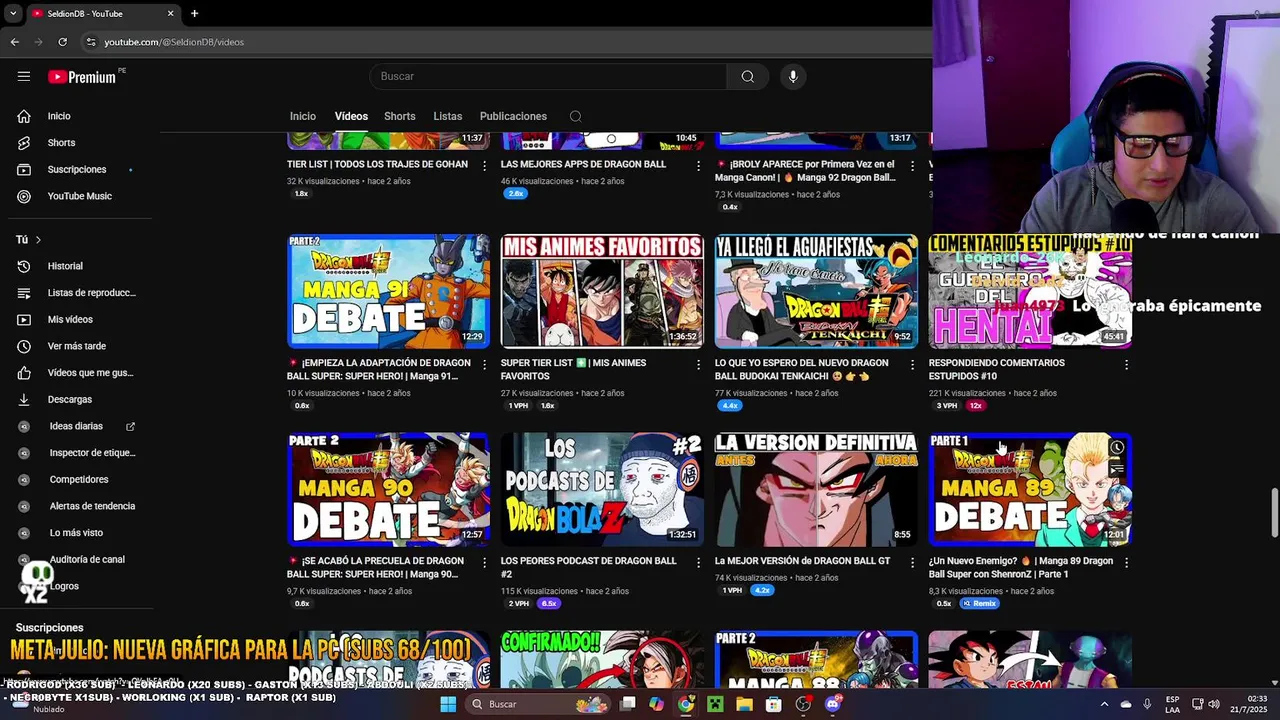
Task: Open Historial in the sidebar
Action: (65, 266)
